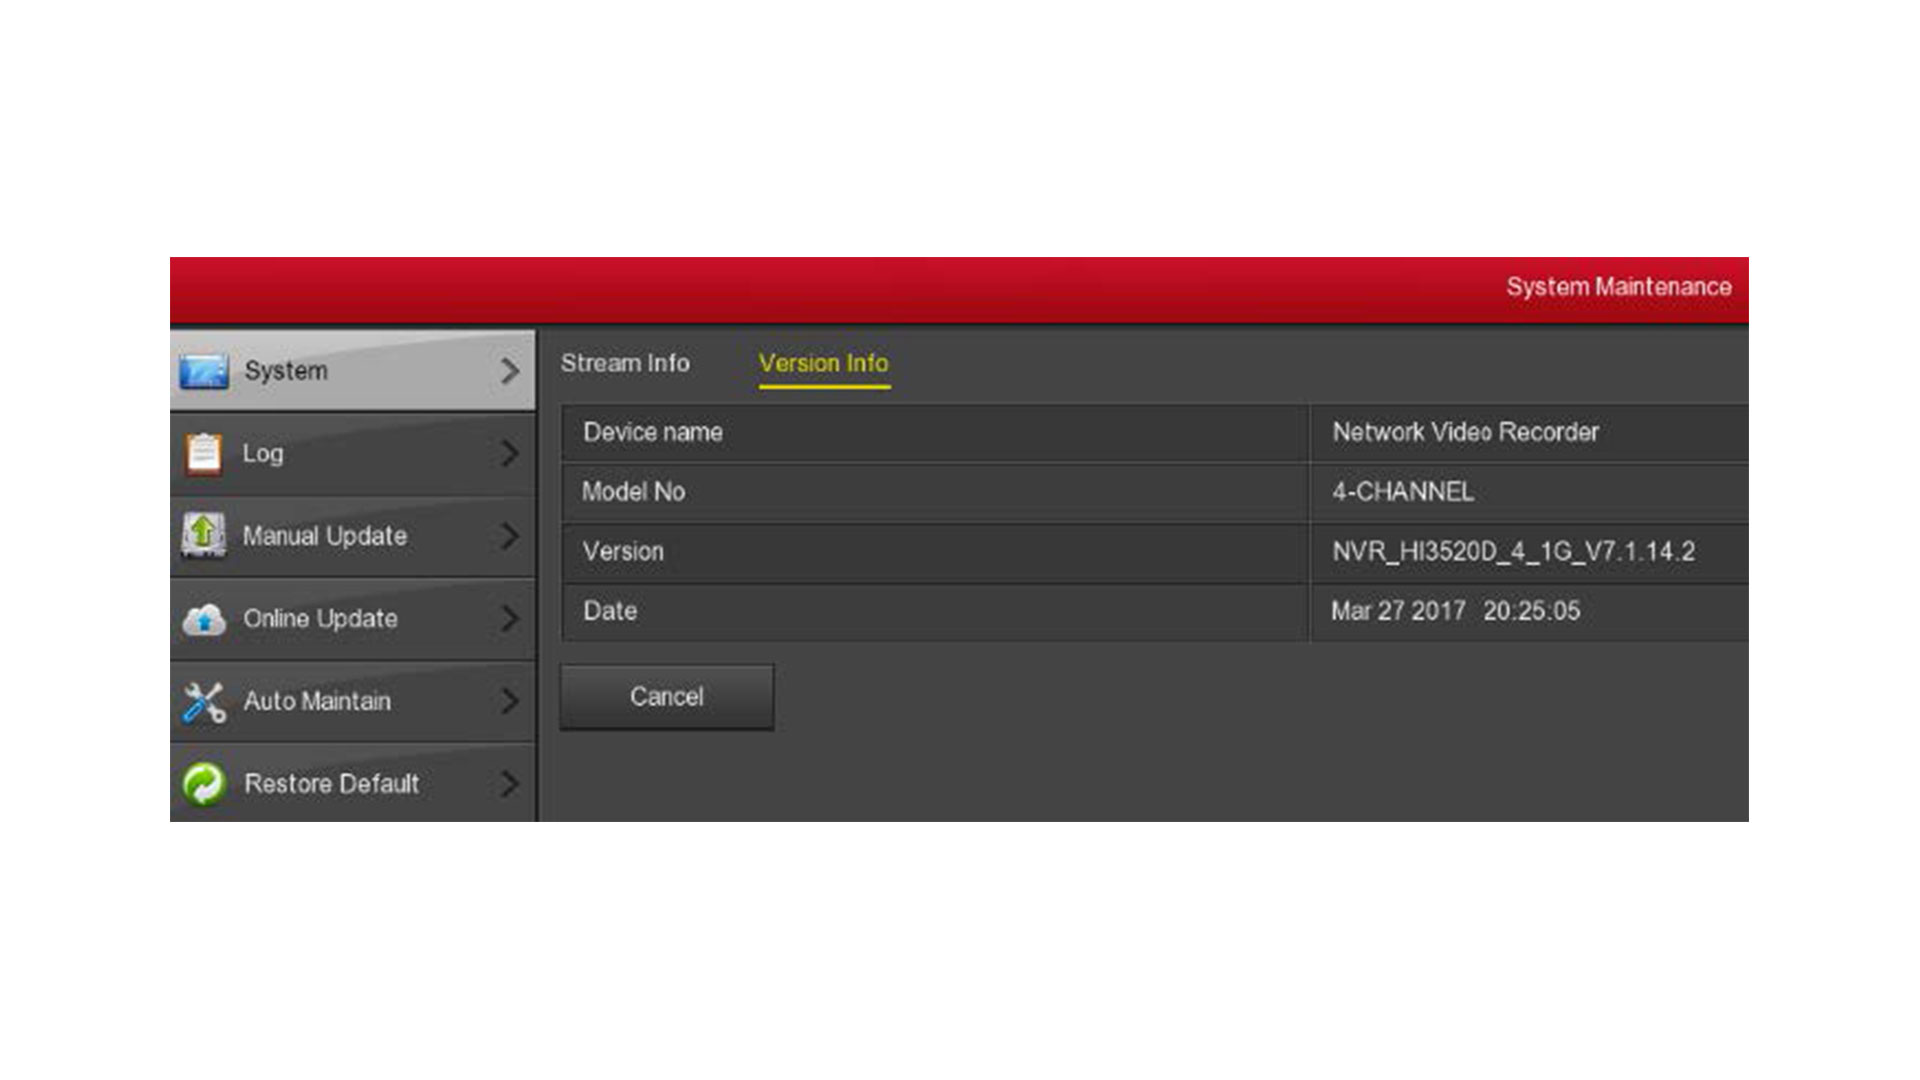Expand the Manual Update chevron arrow
The height and width of the screenshot is (1080, 1920).
click(510, 536)
